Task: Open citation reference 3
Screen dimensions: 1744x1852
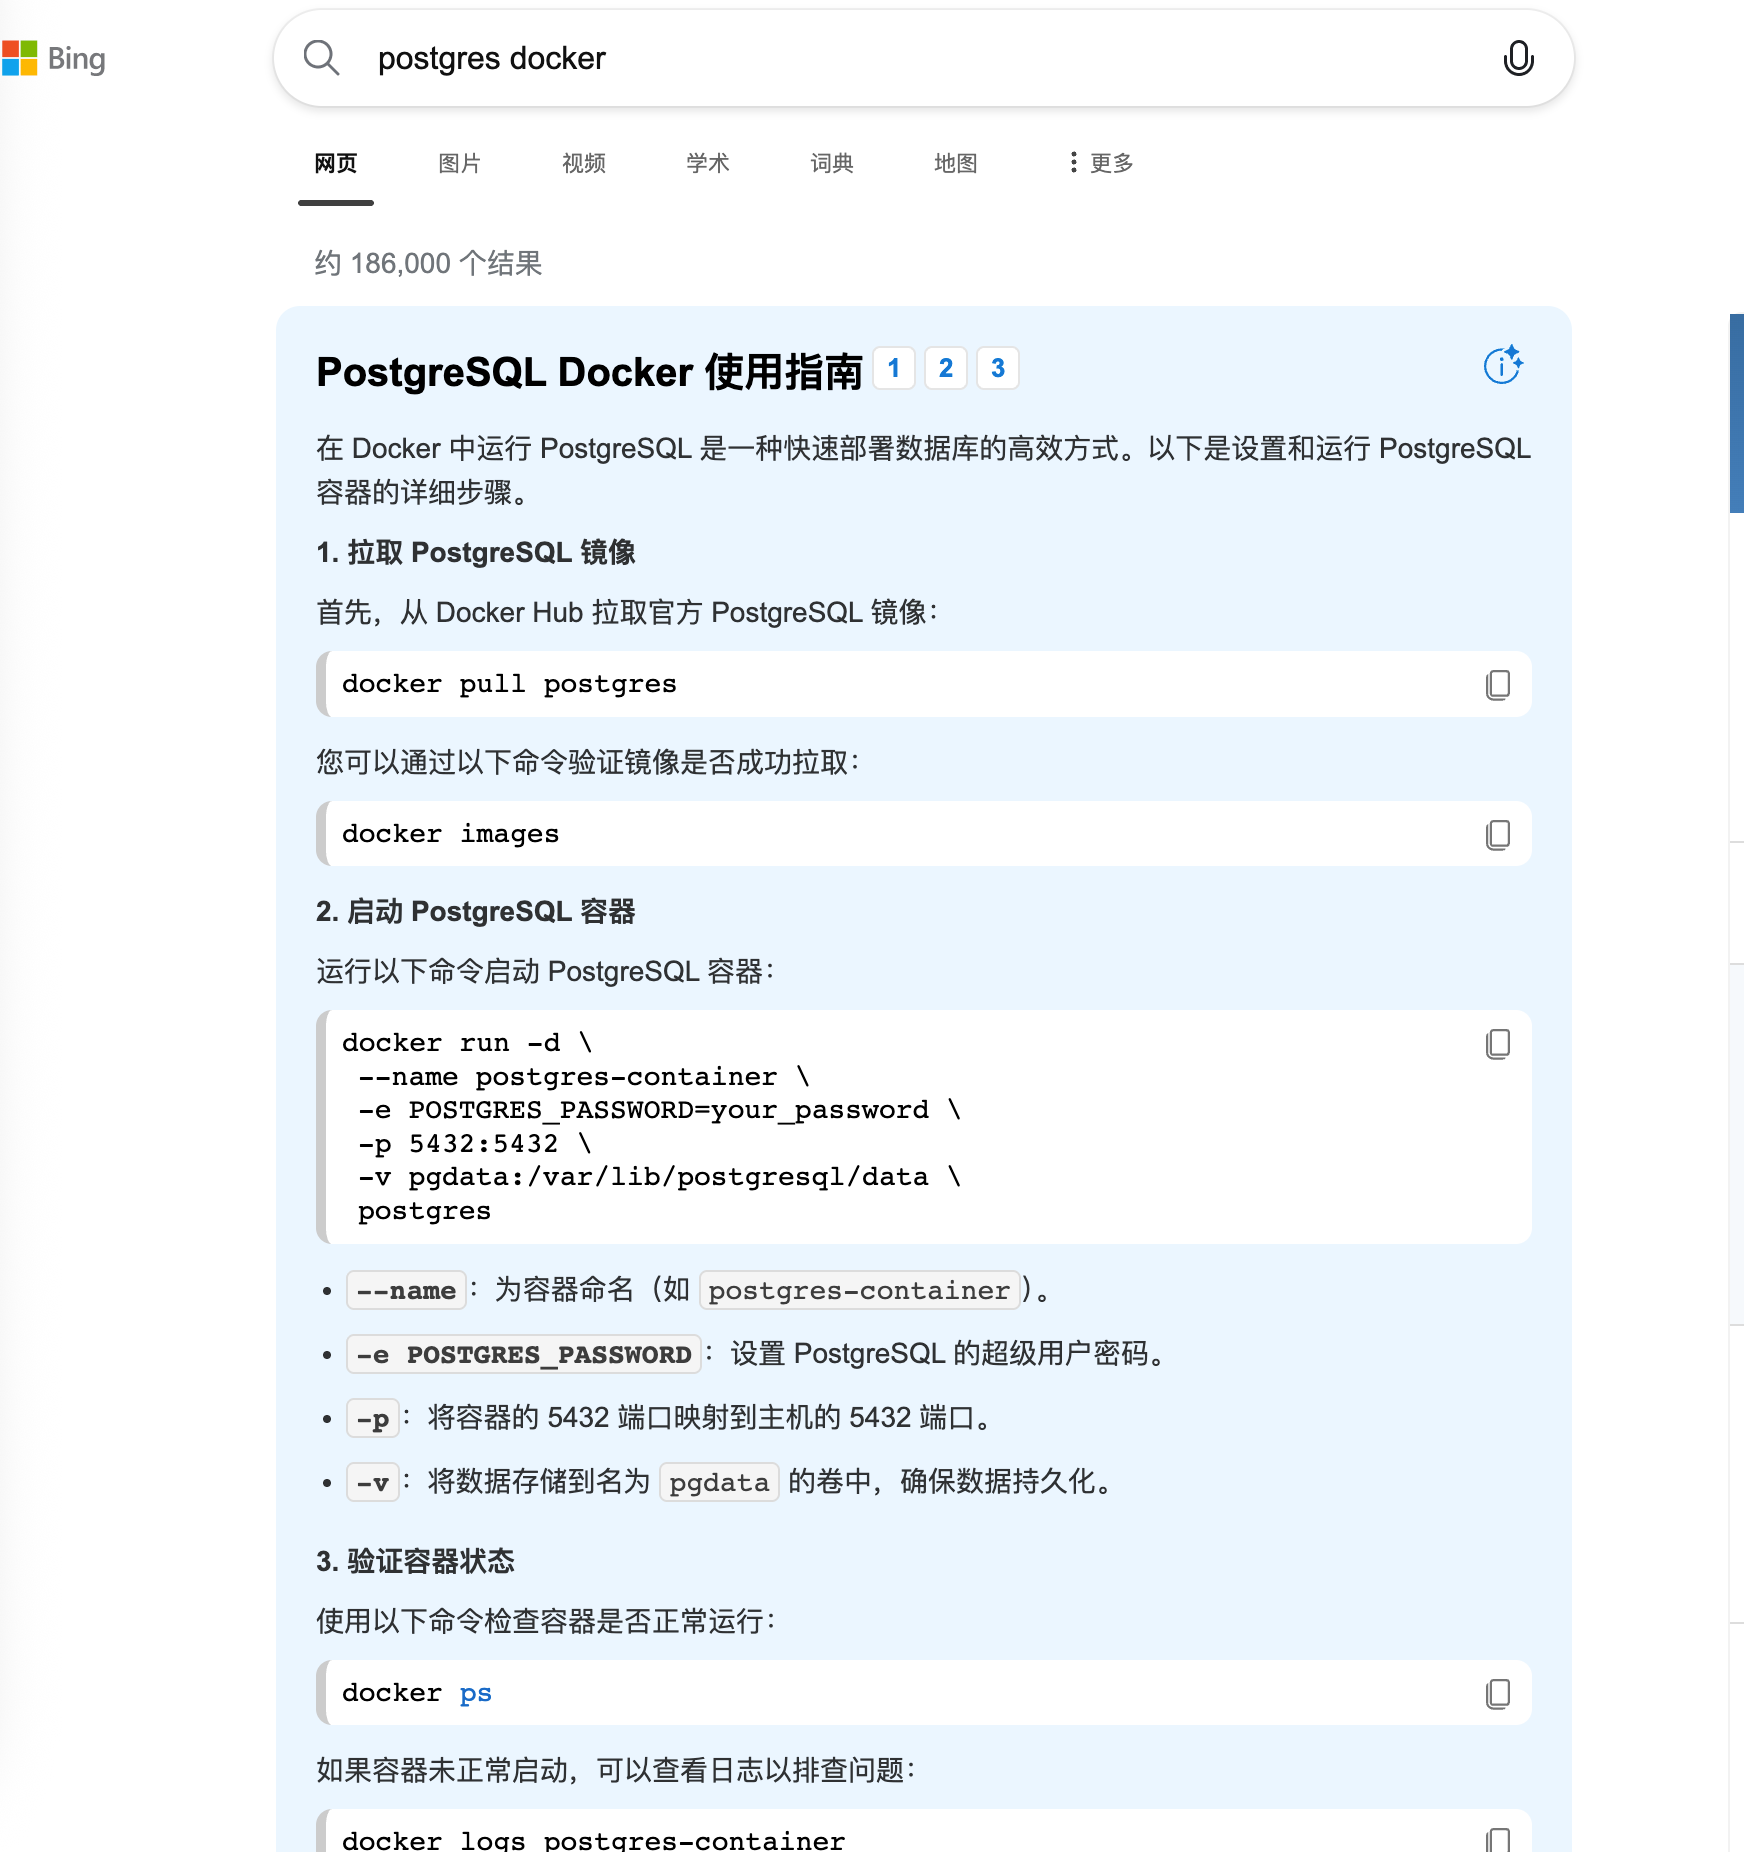Action: point(998,368)
